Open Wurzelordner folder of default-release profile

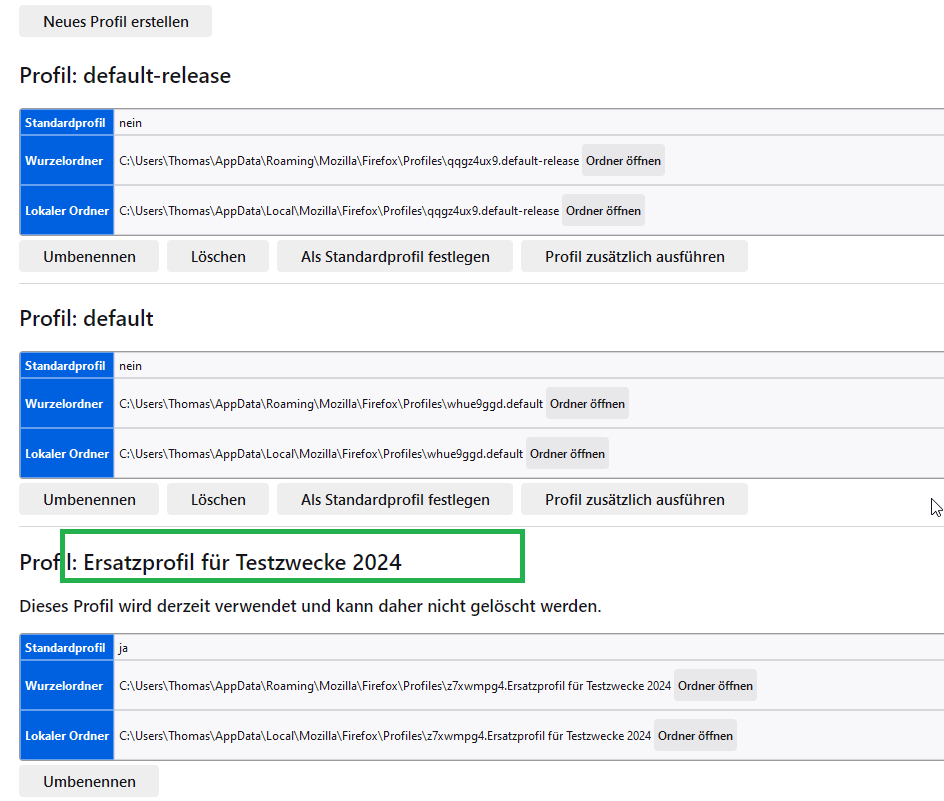623,161
